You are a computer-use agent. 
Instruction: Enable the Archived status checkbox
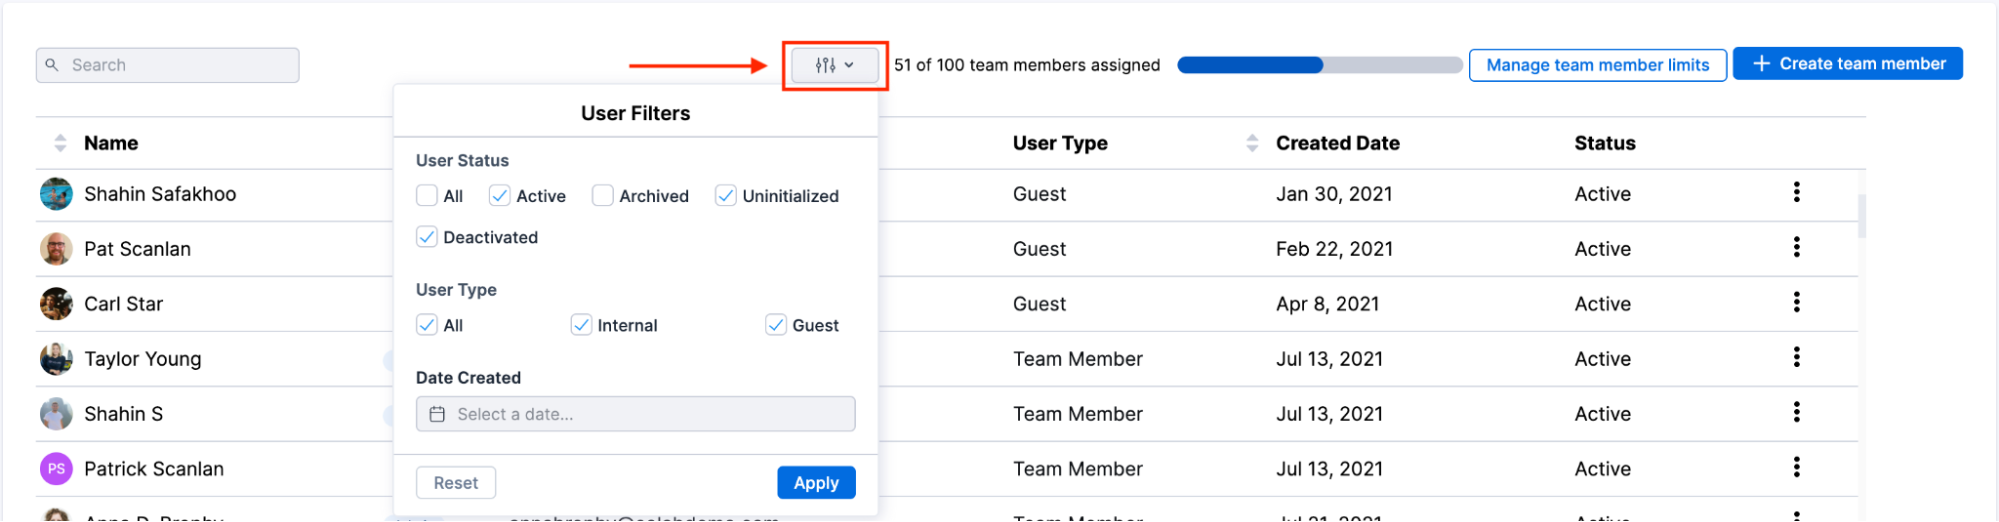coord(602,196)
